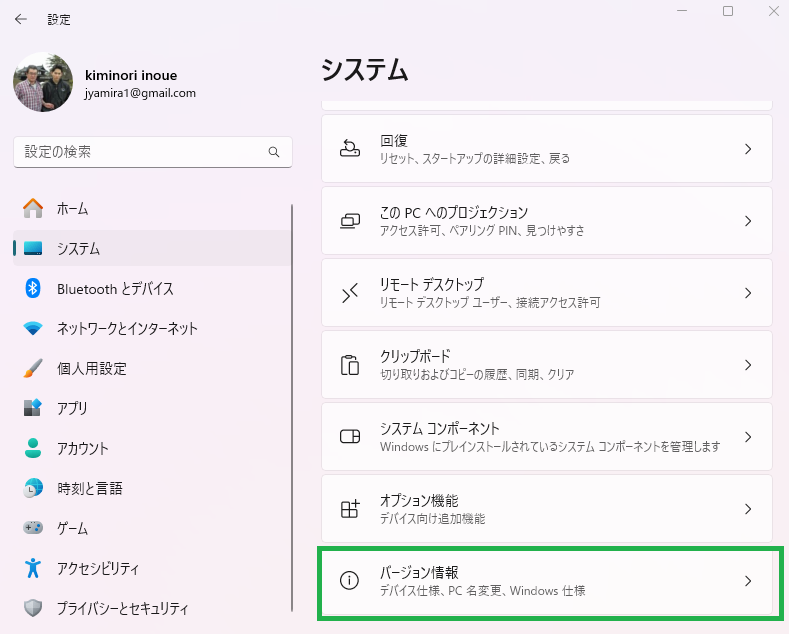The image size is (789, 634).
Task: Click the privacy shield icon
Action: [x=33, y=608]
